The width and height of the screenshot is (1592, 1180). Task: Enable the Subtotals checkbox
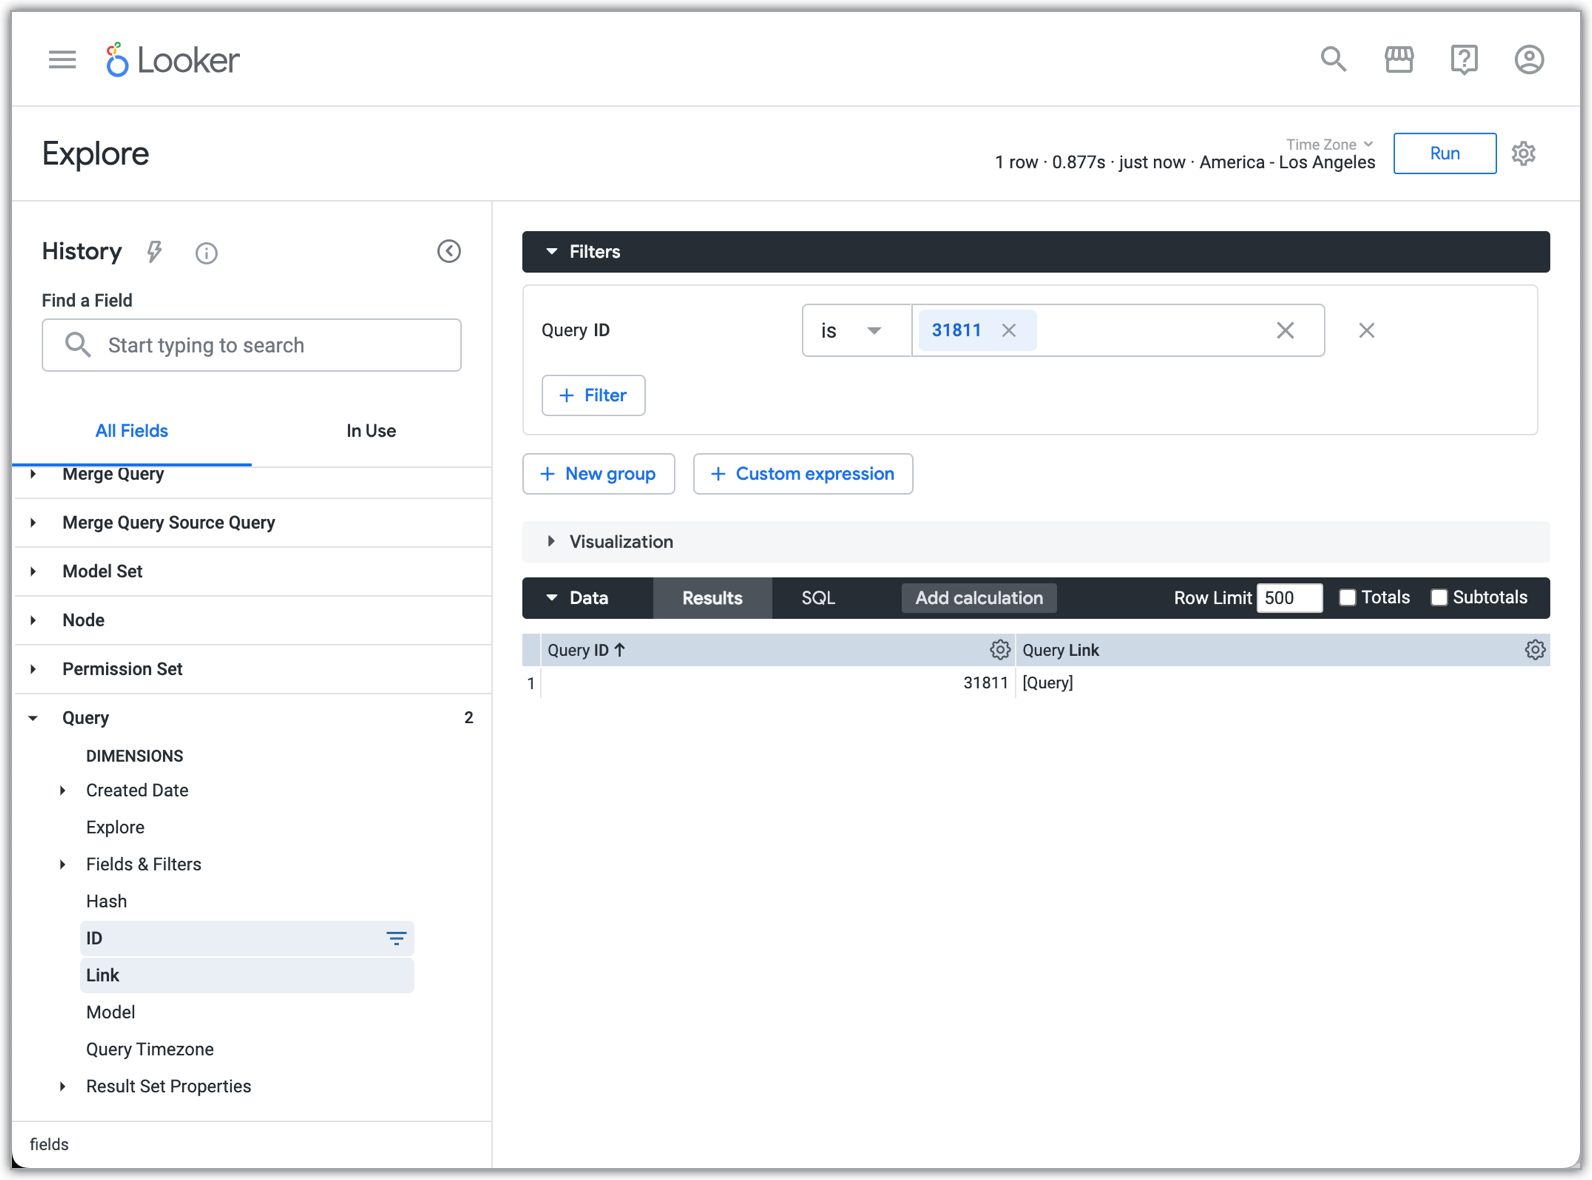1439,598
